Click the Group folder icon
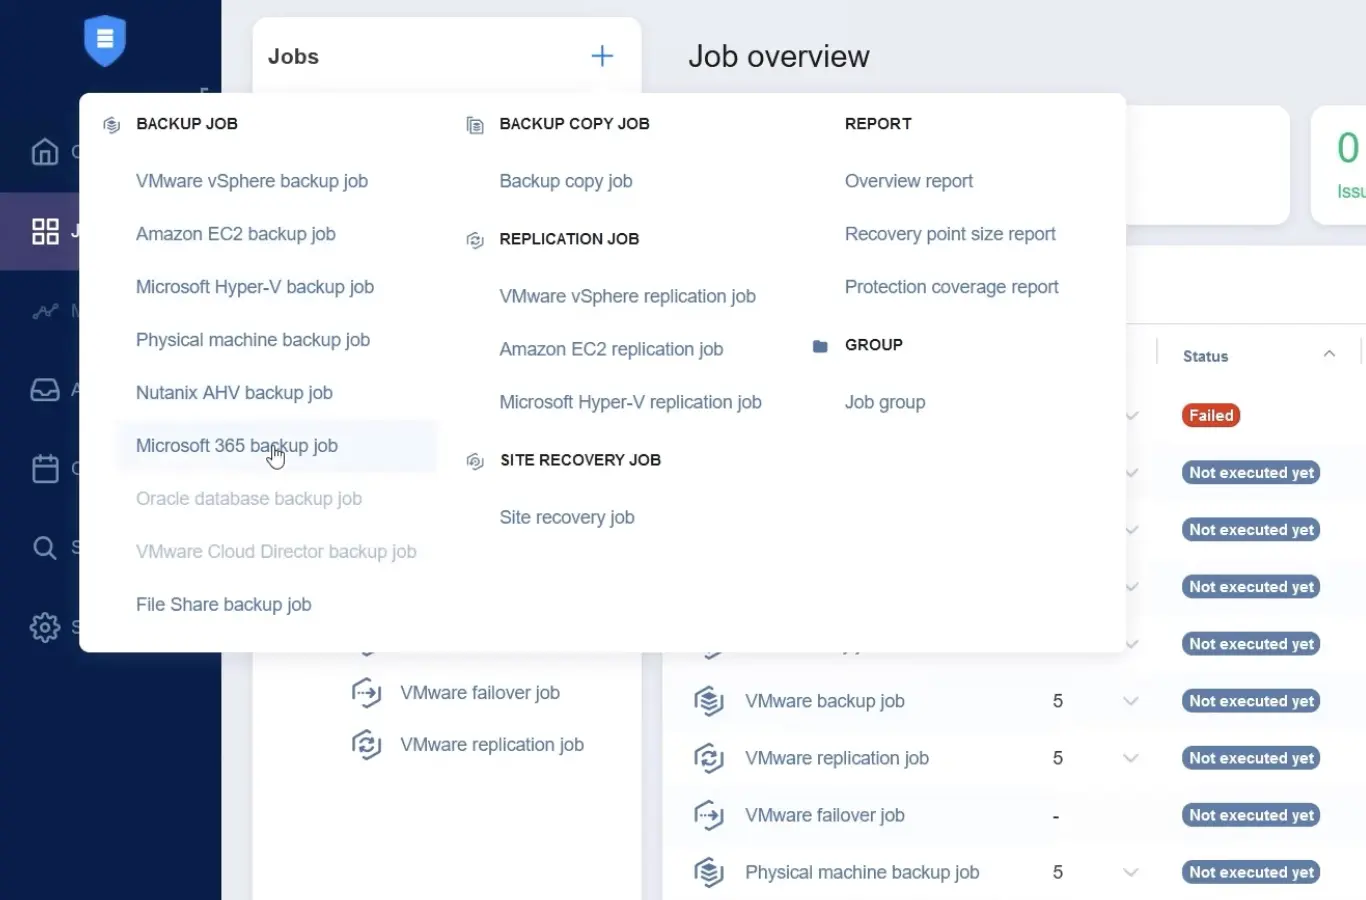The width and height of the screenshot is (1366, 900). pyautogui.click(x=820, y=346)
